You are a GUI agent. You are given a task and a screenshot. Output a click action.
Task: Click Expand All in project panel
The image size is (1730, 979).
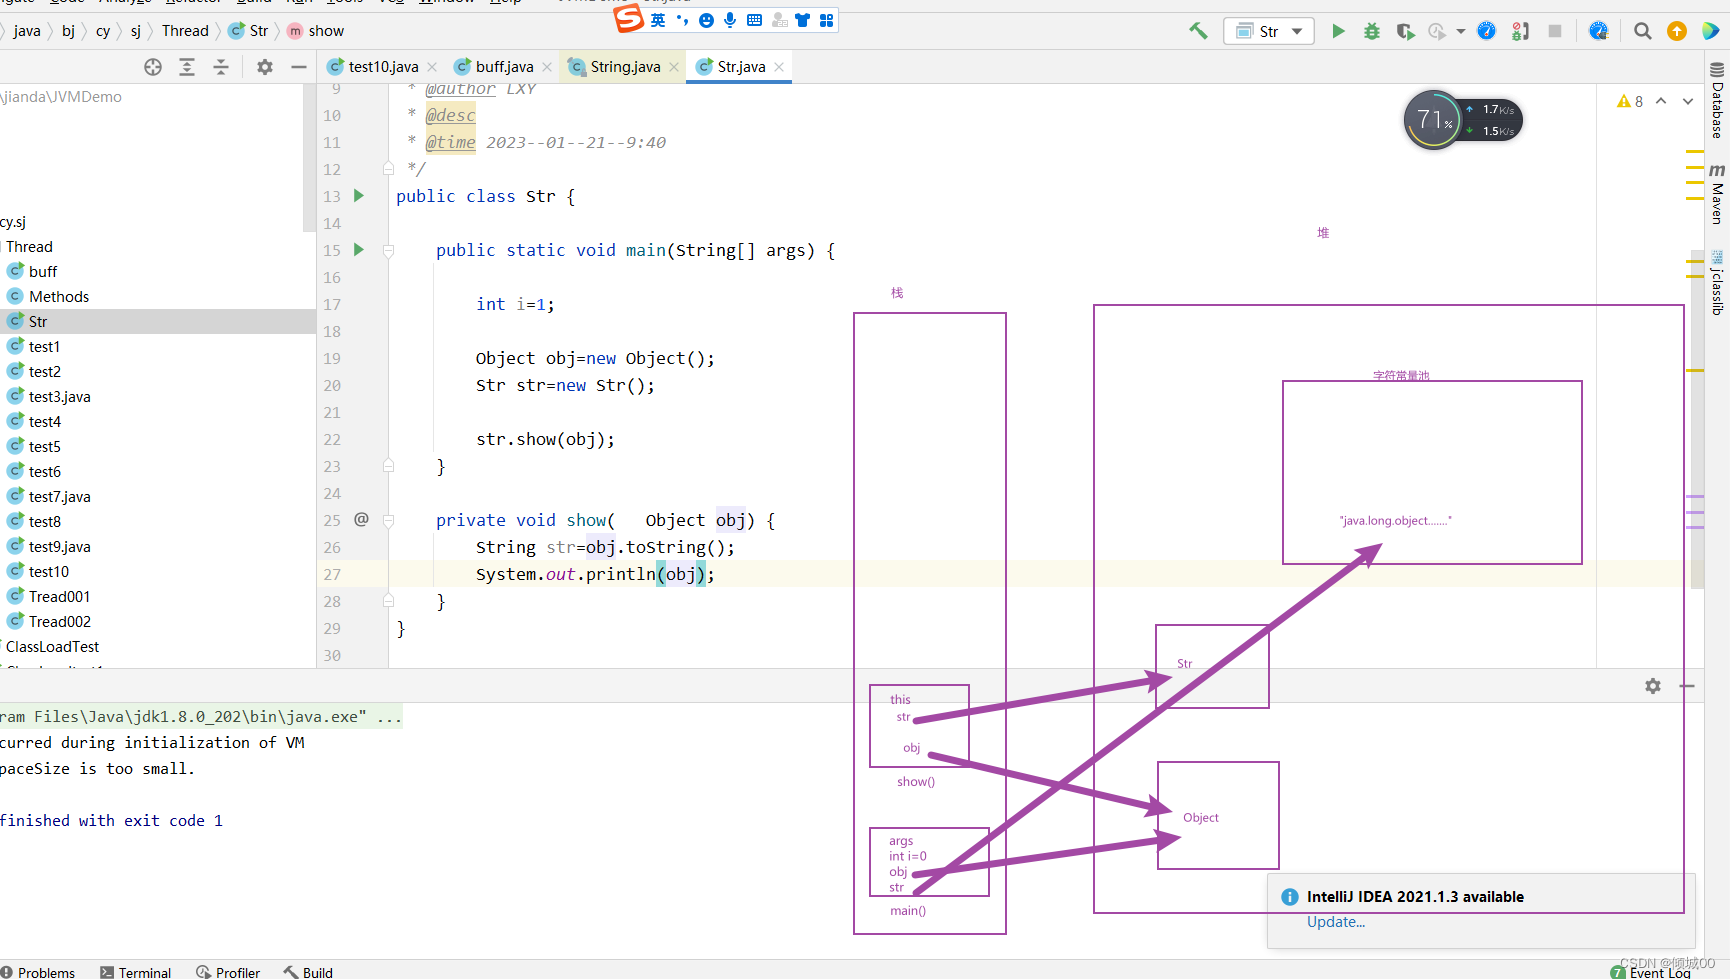click(187, 67)
